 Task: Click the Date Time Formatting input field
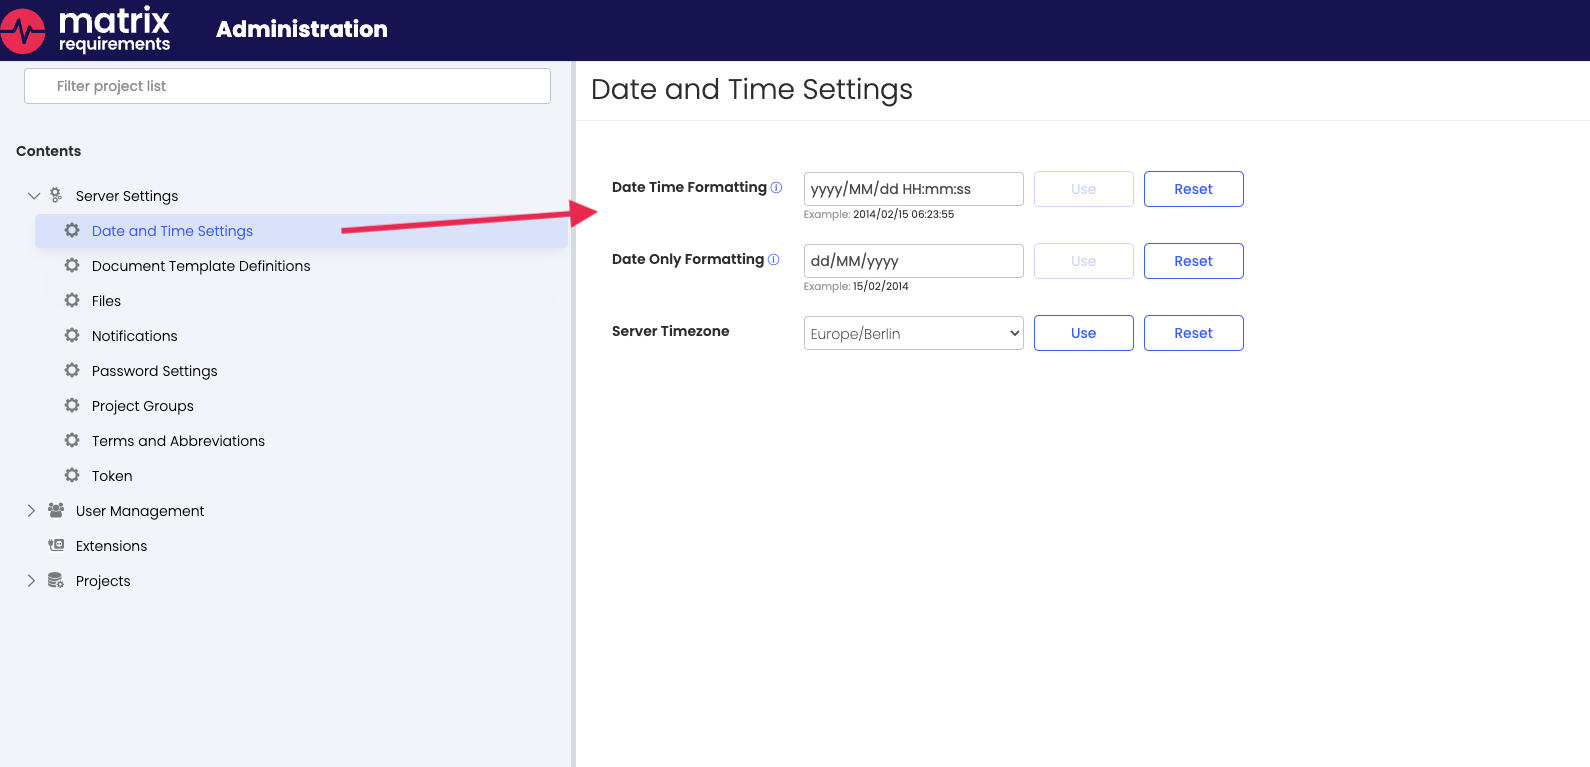point(914,189)
